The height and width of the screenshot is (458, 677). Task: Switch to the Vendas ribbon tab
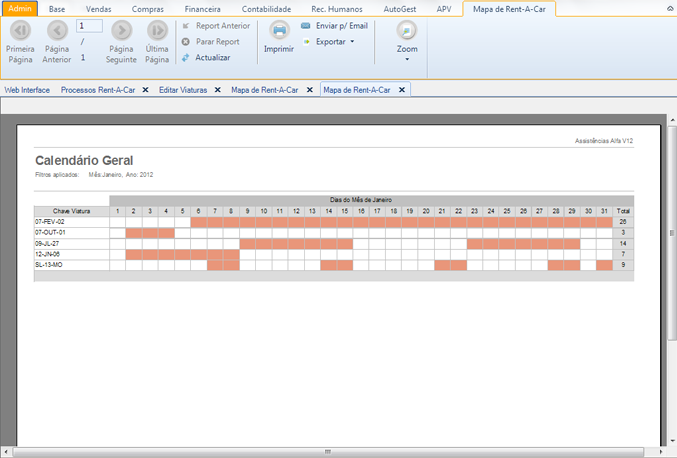click(99, 8)
